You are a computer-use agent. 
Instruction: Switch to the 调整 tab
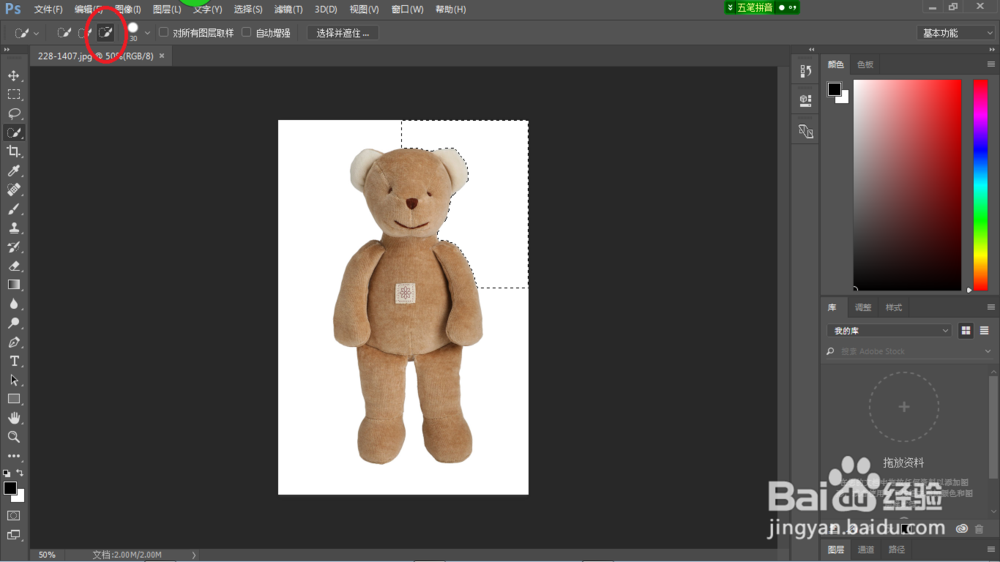(863, 307)
